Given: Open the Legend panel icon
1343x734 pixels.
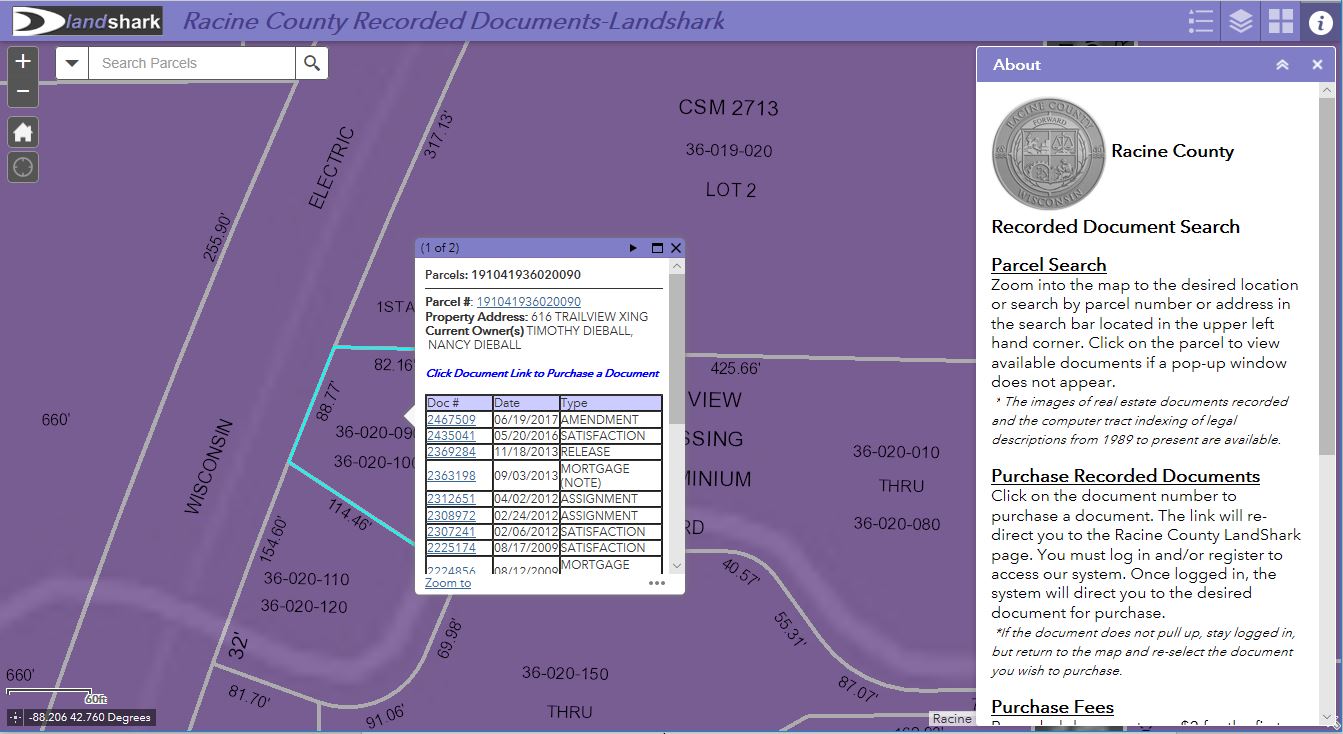Looking at the screenshot, I should (1200, 20).
